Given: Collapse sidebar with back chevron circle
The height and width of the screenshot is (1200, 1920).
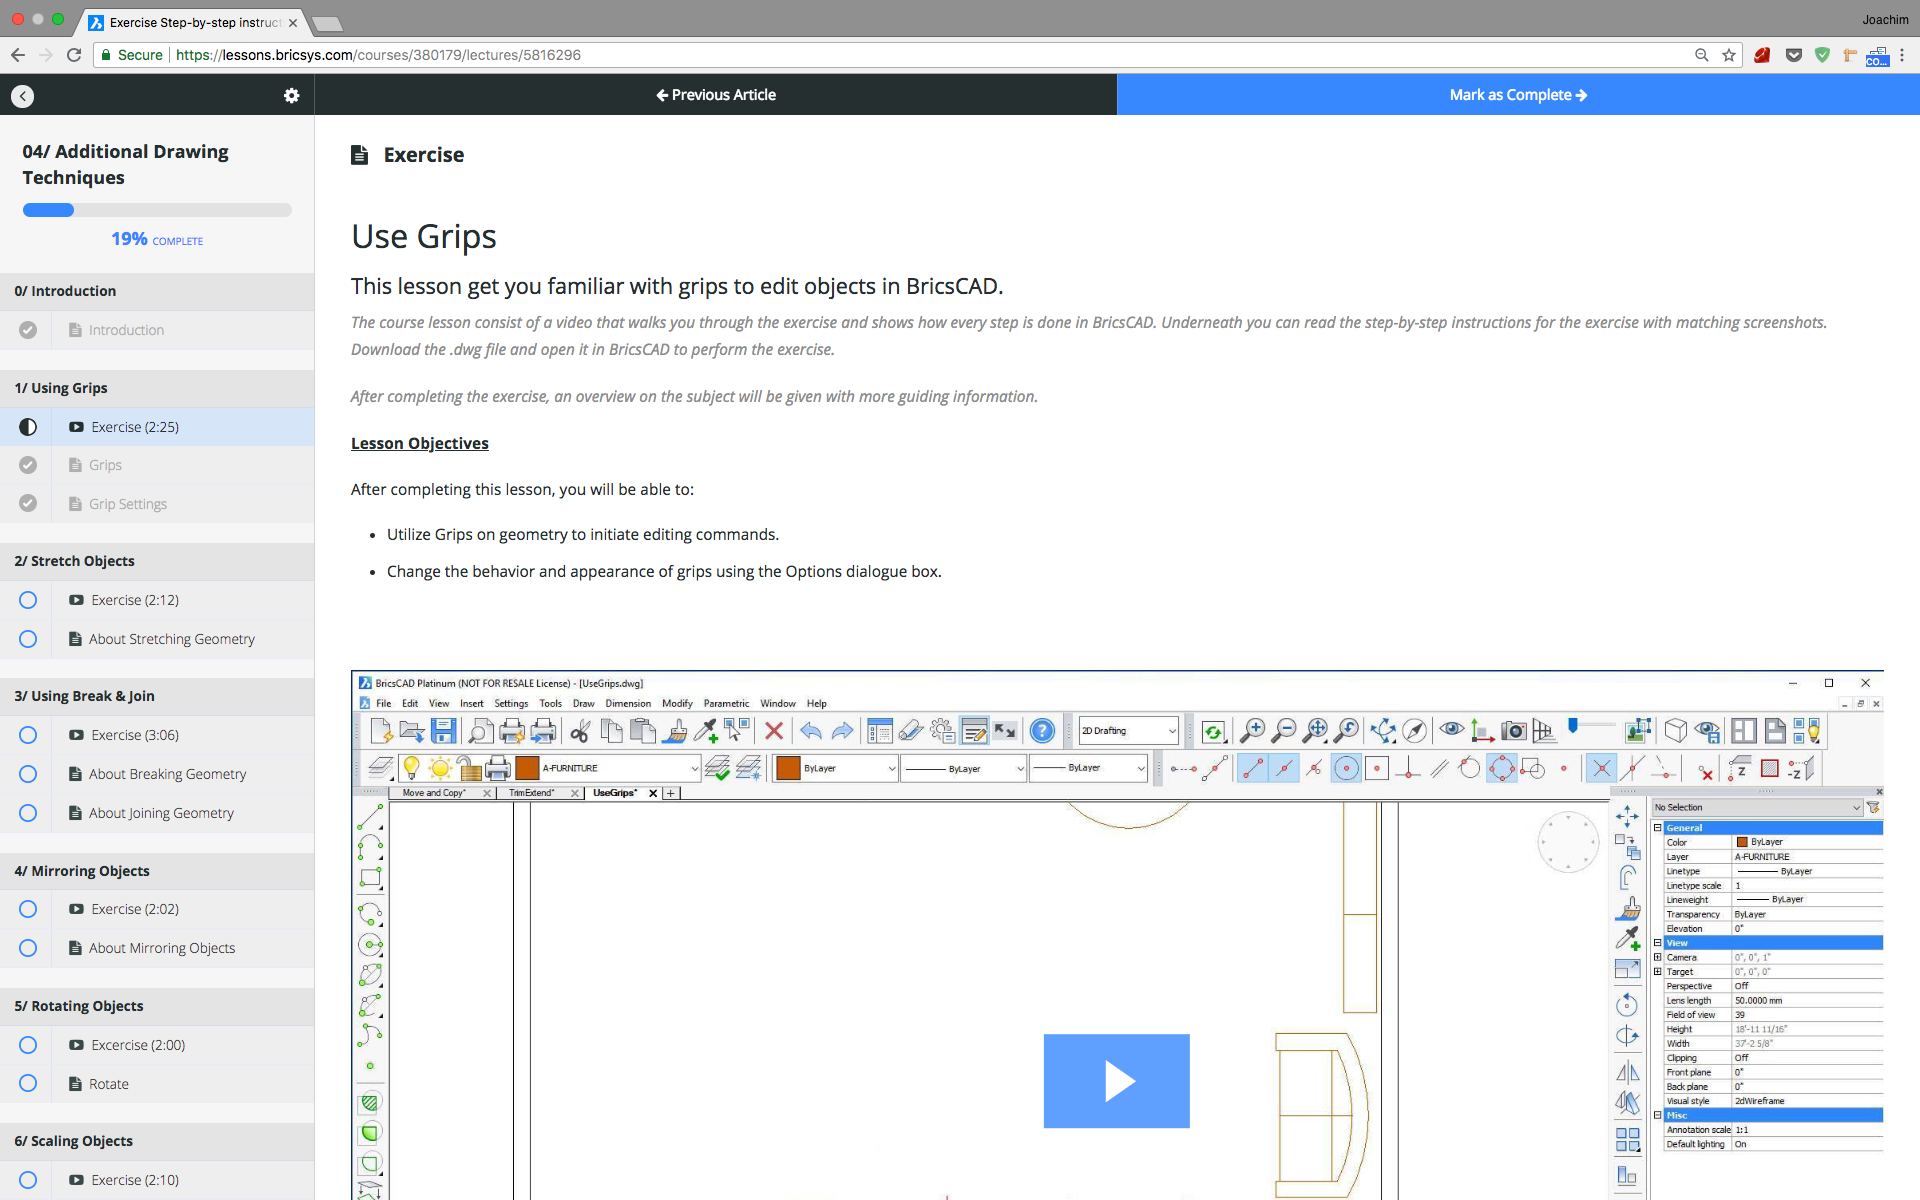Looking at the screenshot, I should click(x=22, y=96).
